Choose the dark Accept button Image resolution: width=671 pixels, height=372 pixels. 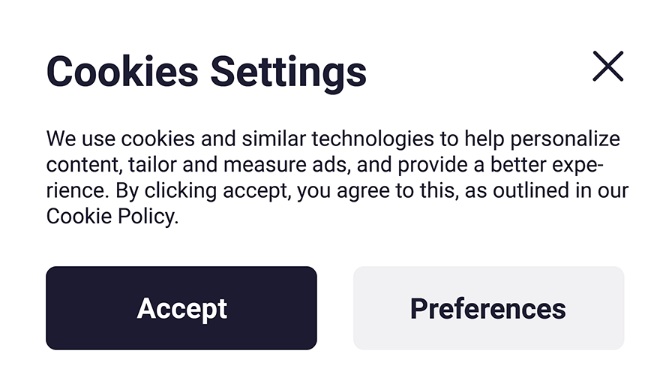(x=181, y=308)
